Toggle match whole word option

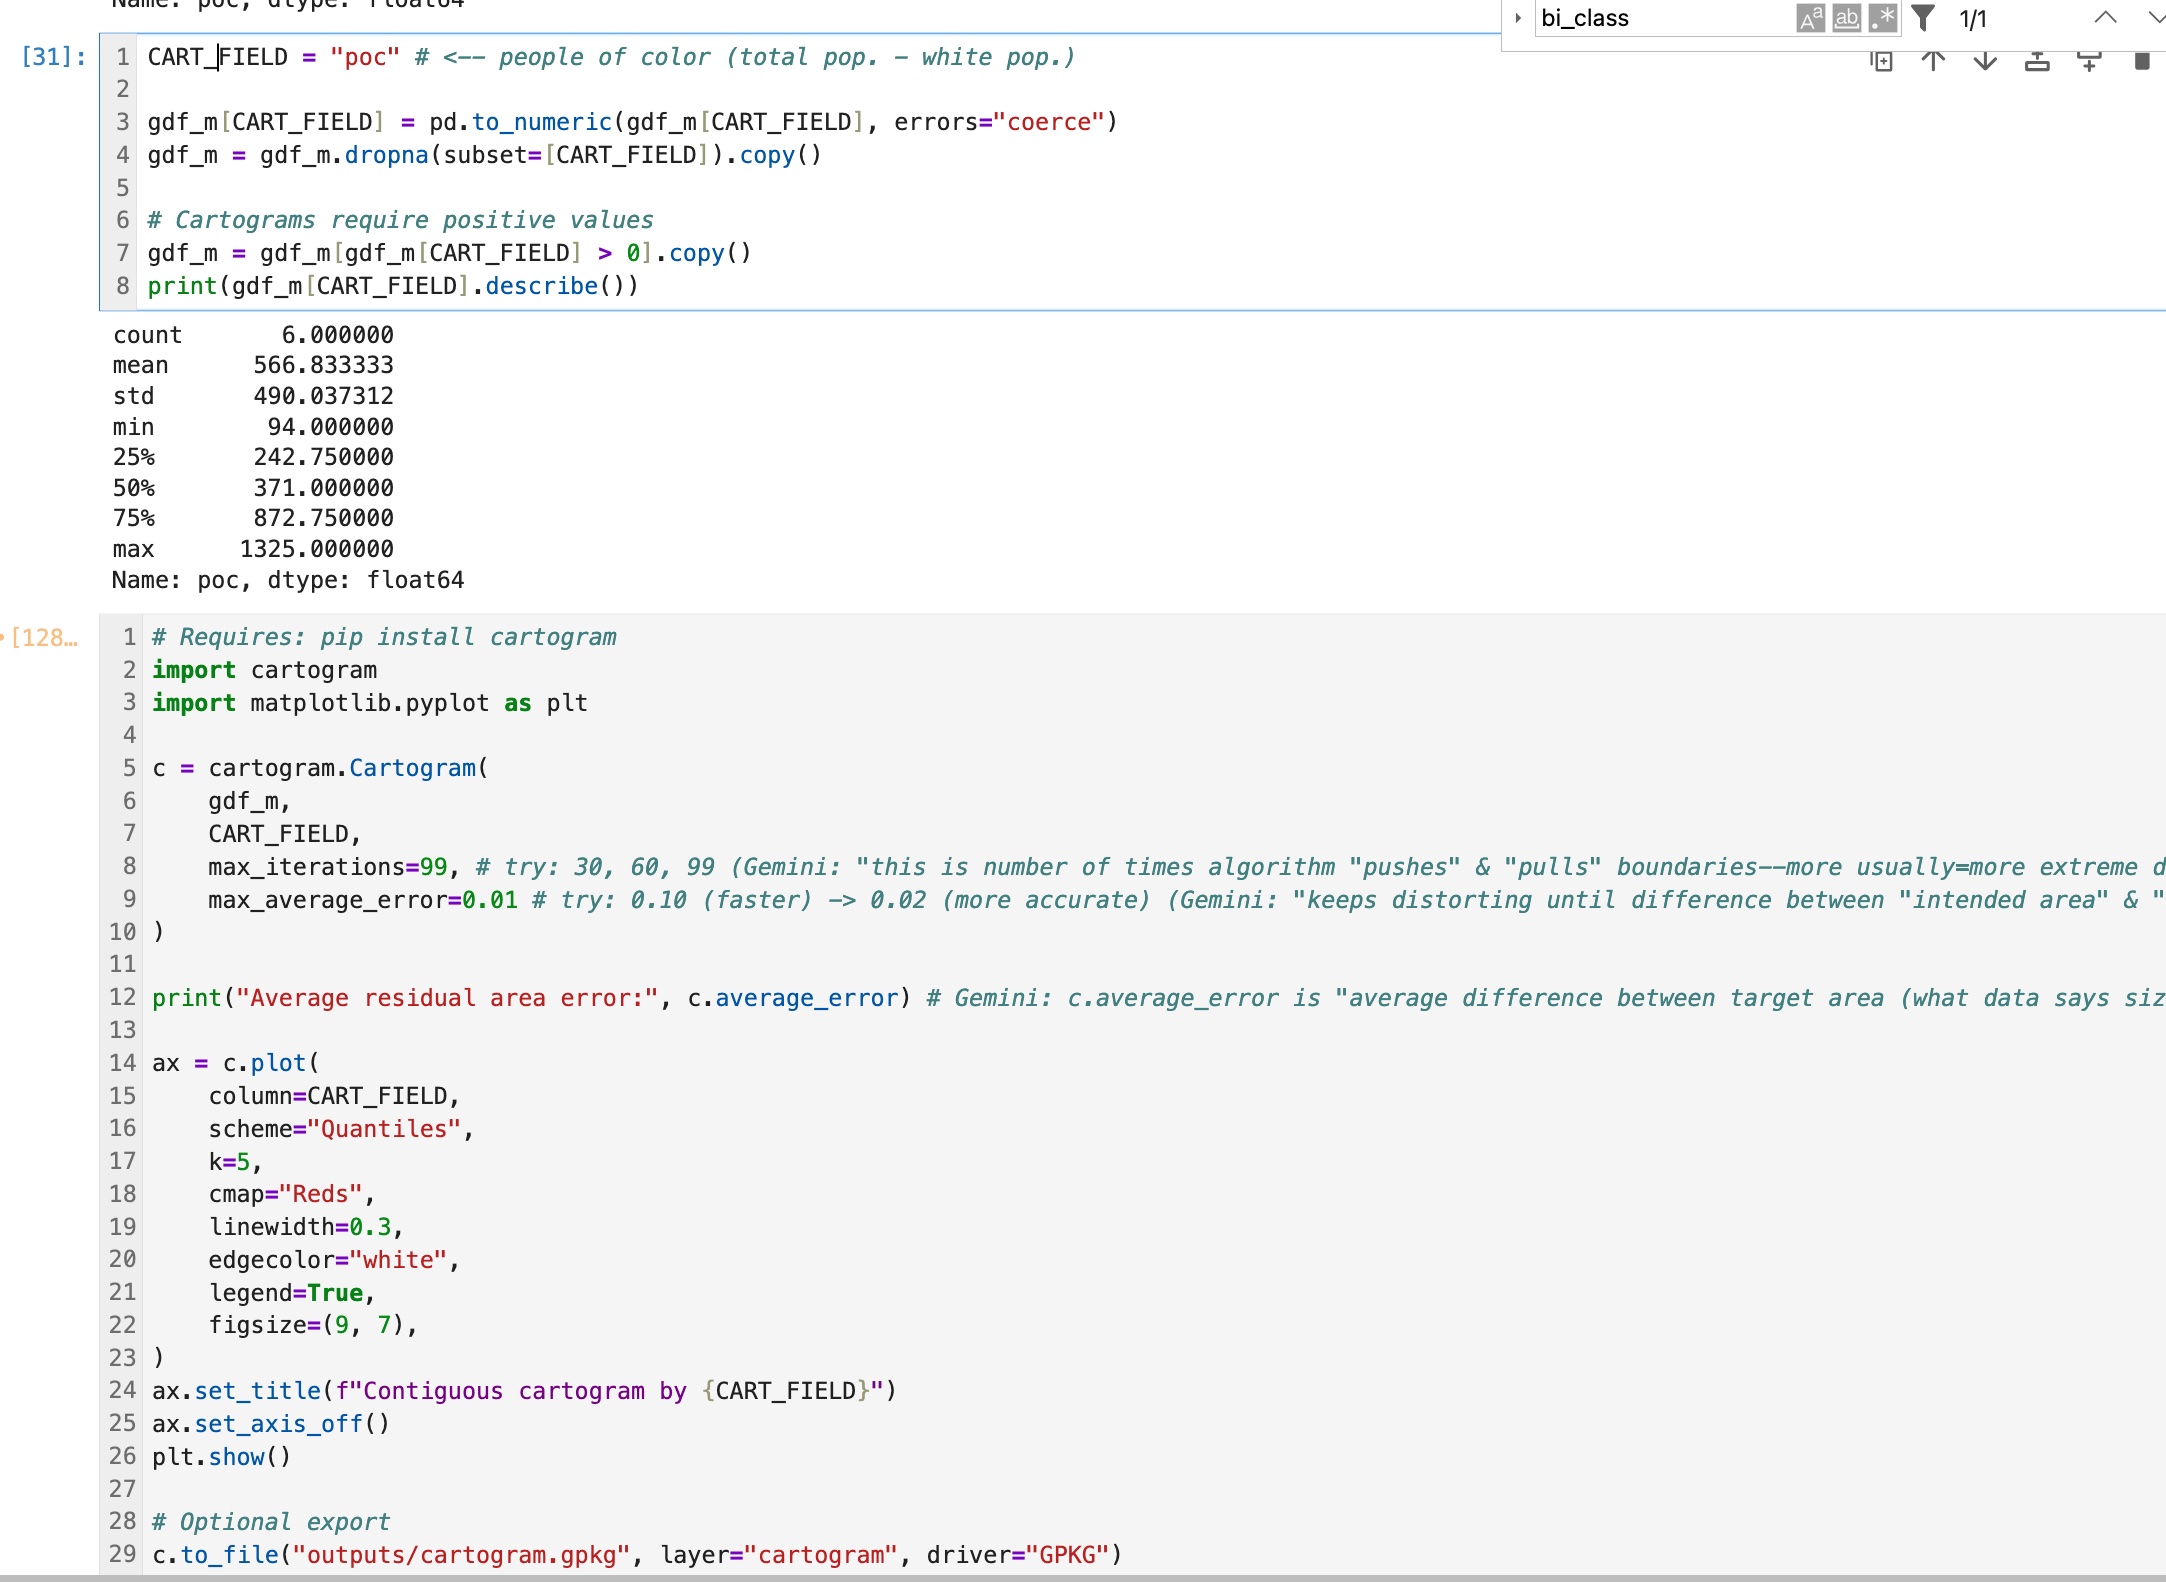(x=1846, y=18)
